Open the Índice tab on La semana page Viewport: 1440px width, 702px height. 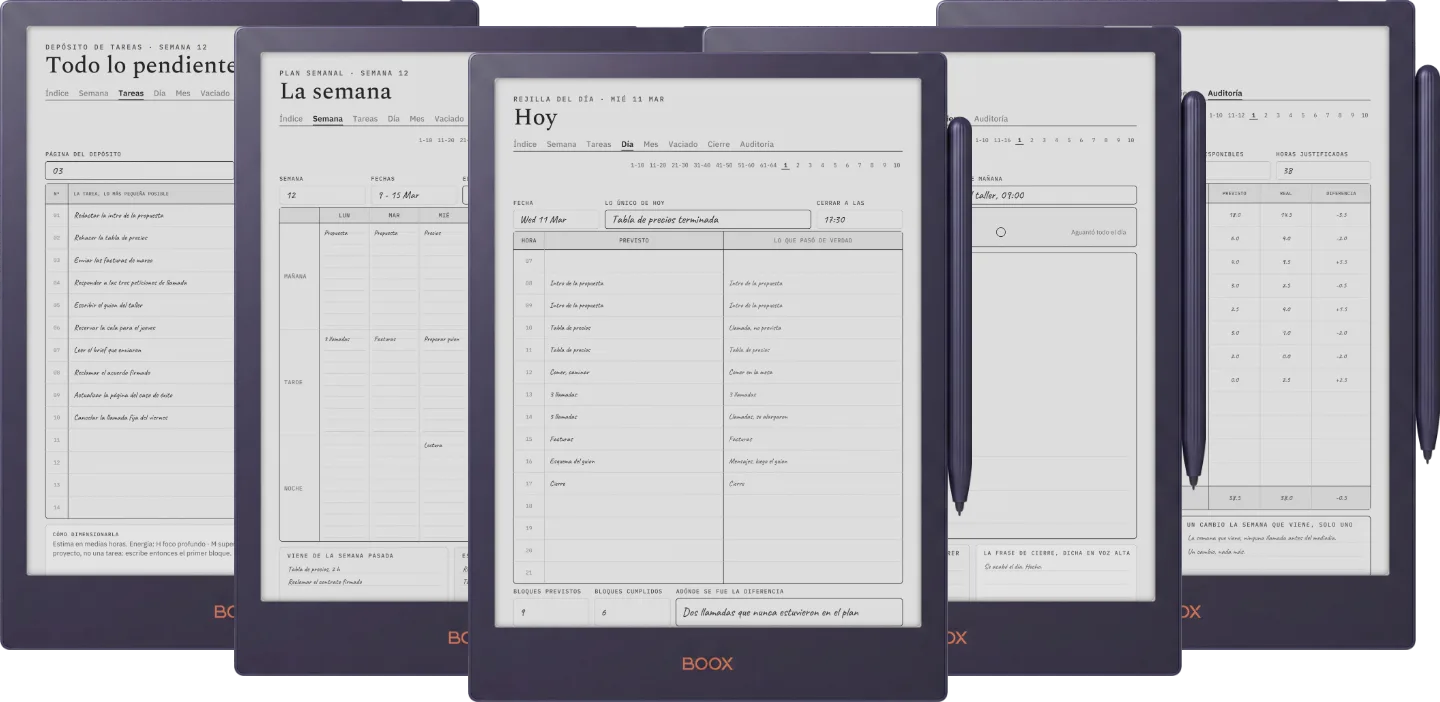pyautogui.click(x=291, y=119)
